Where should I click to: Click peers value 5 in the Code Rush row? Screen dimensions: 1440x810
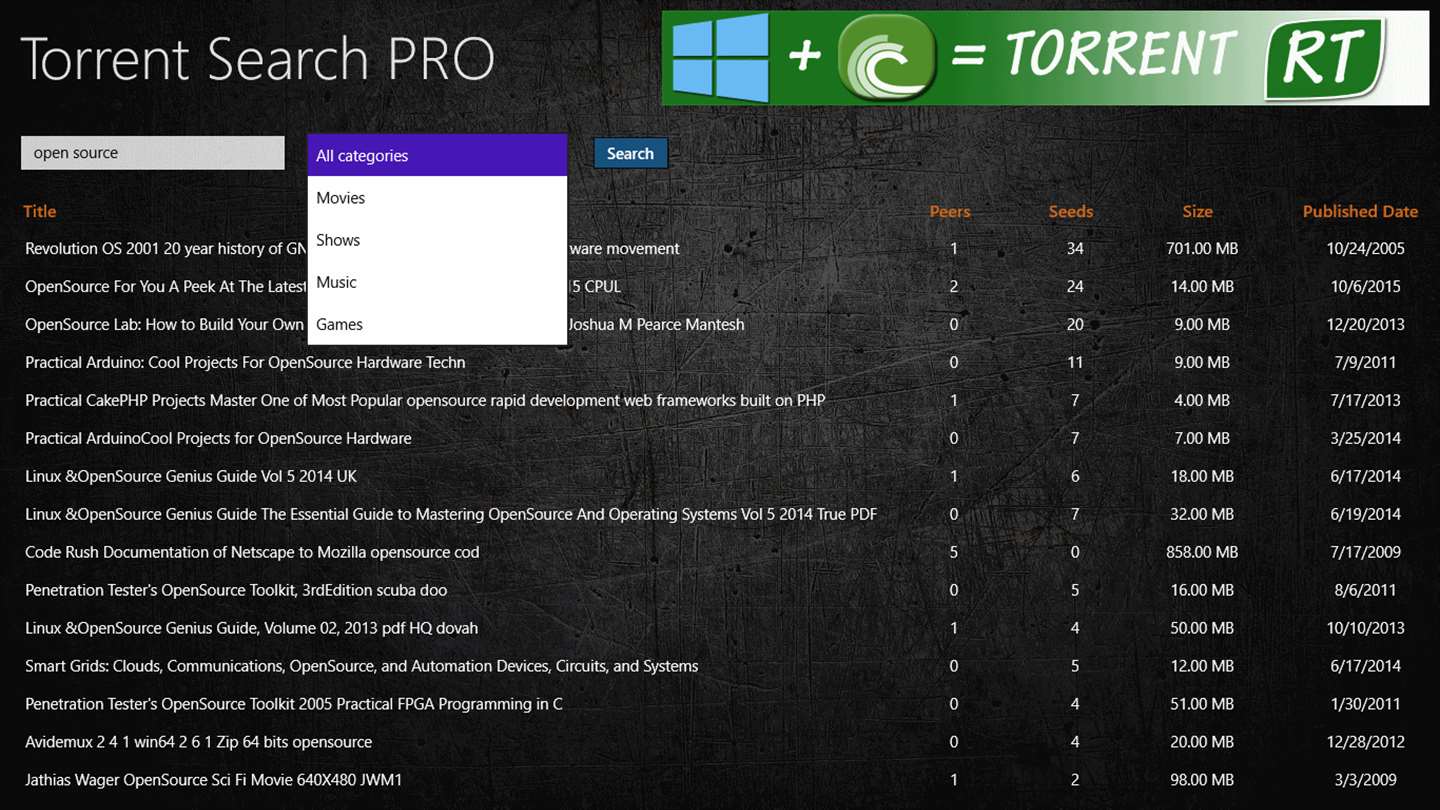pyautogui.click(x=954, y=552)
